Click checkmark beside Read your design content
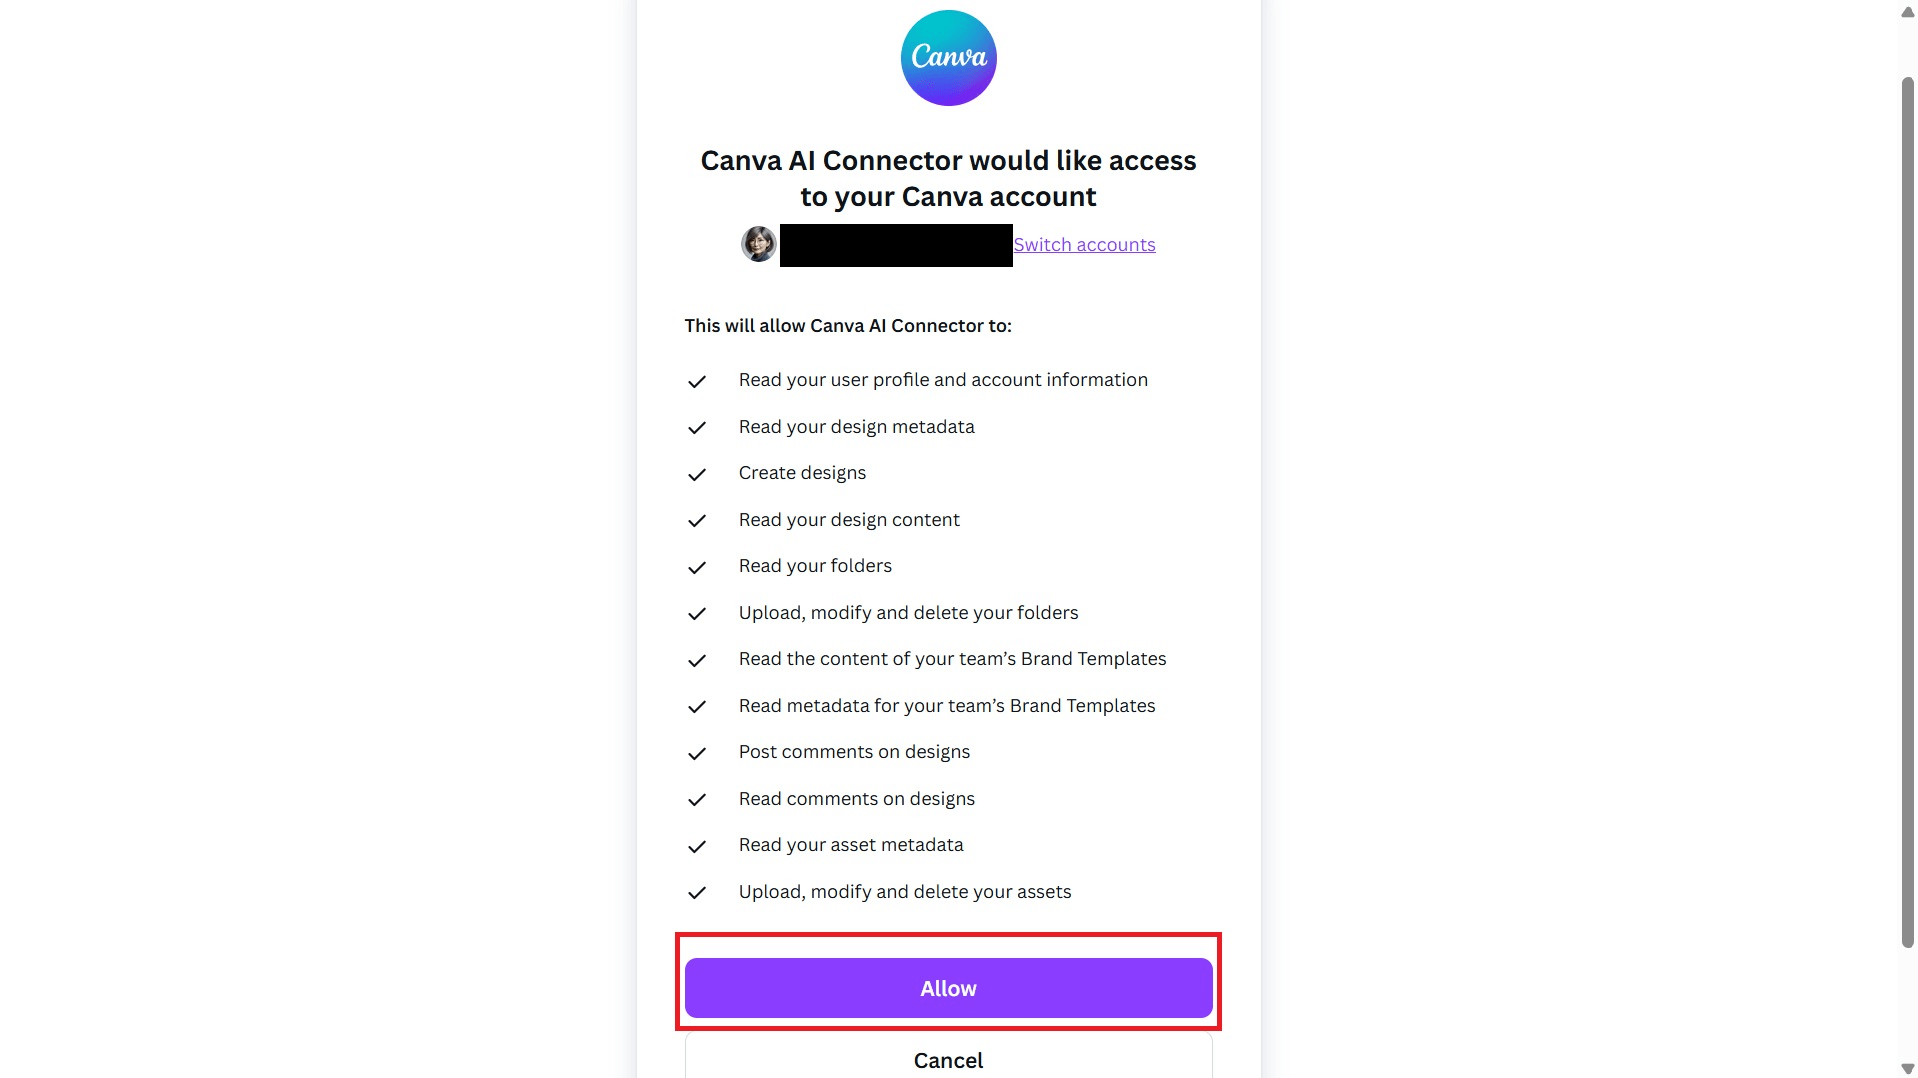Viewport: 1918px width, 1078px height. click(x=697, y=521)
